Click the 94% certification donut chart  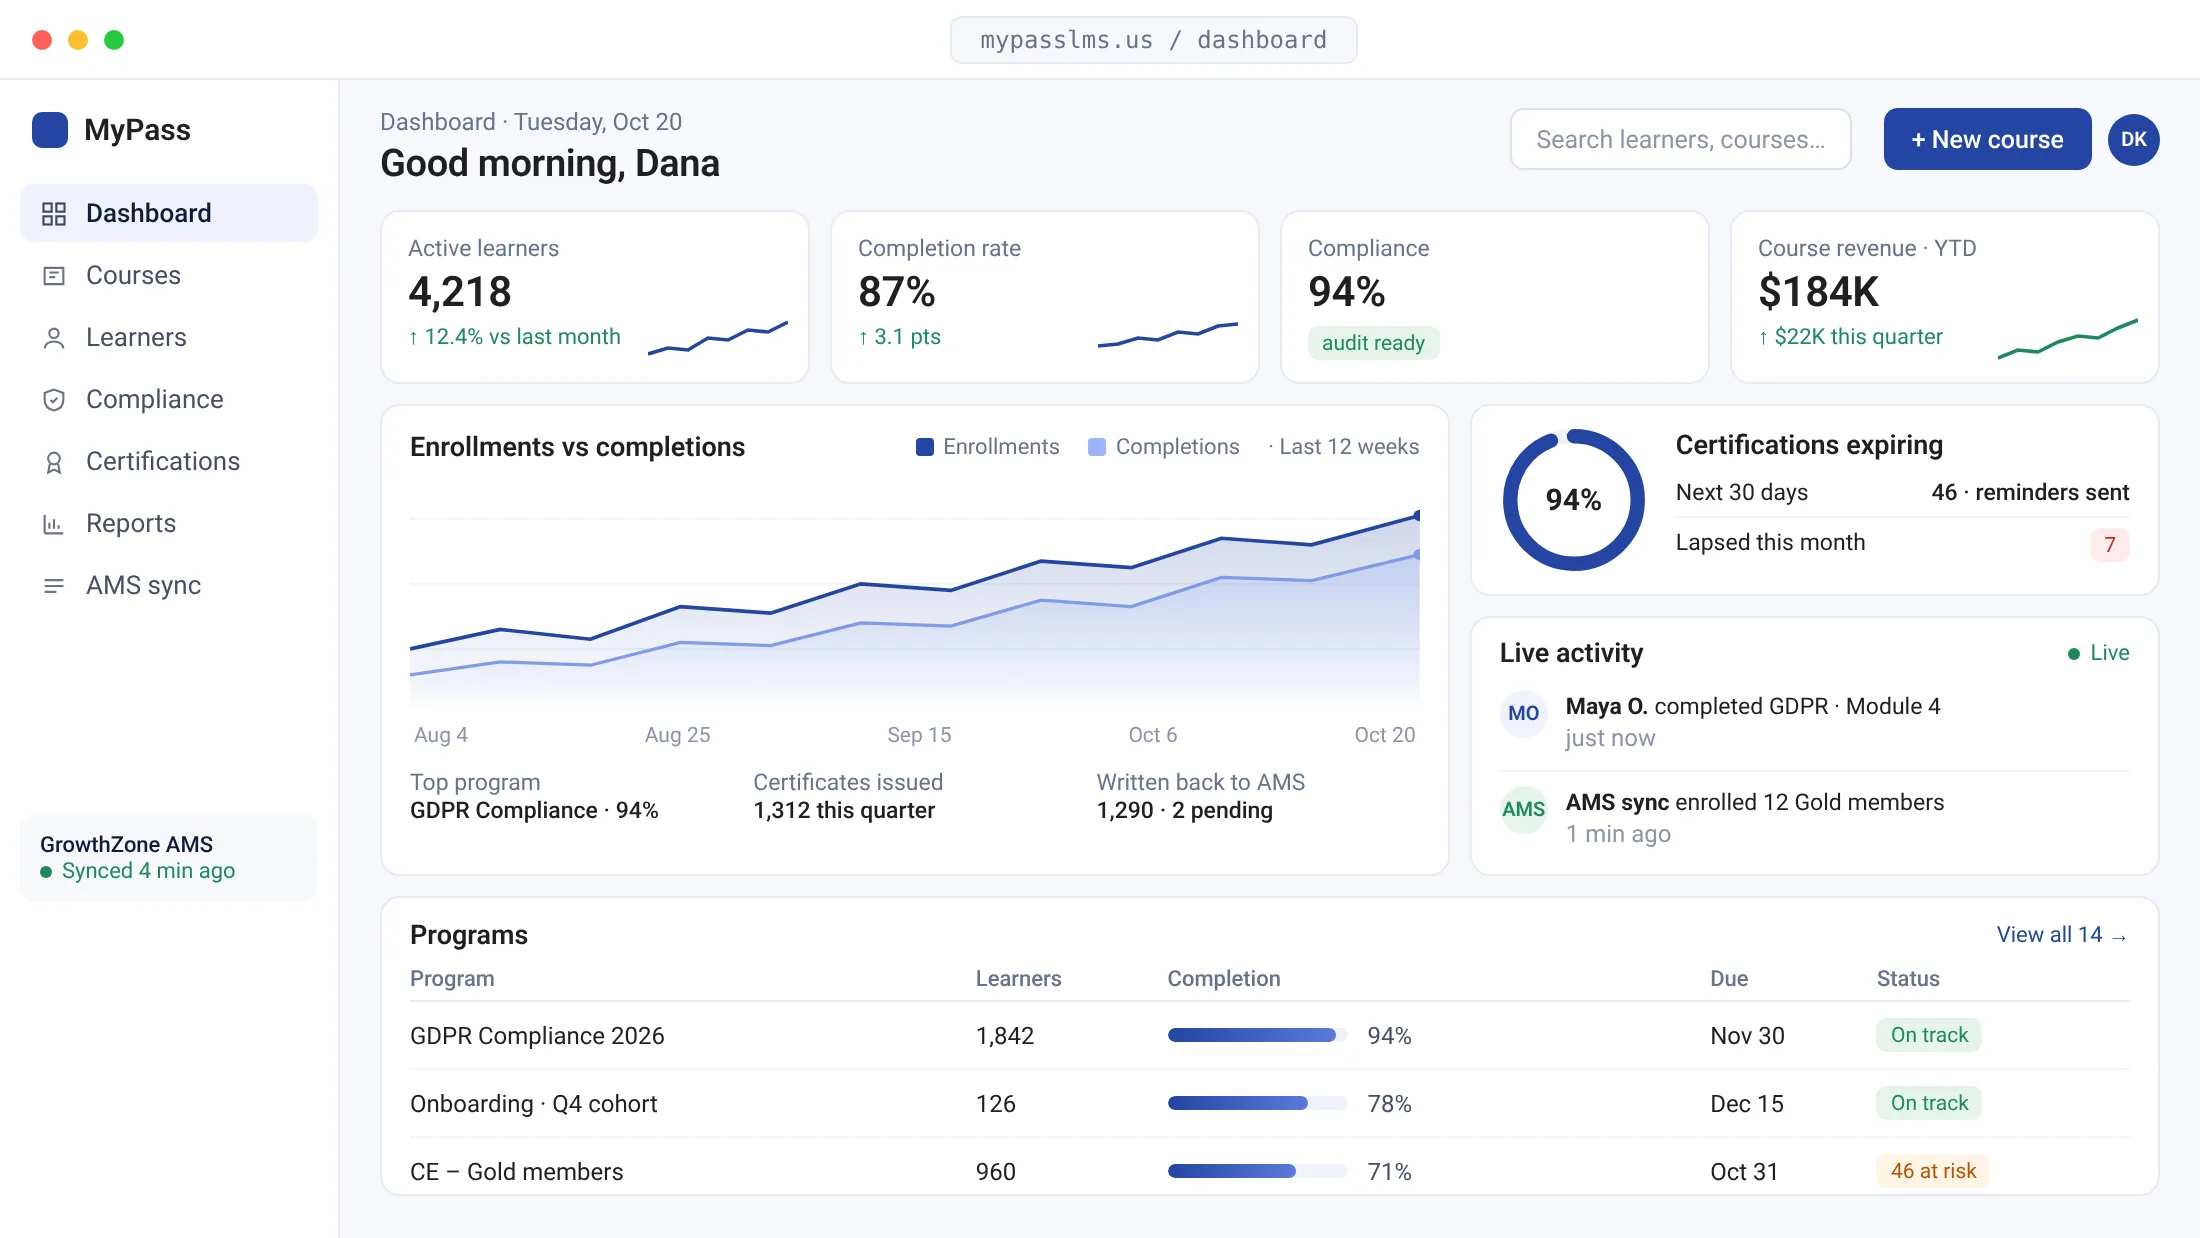tap(1574, 500)
